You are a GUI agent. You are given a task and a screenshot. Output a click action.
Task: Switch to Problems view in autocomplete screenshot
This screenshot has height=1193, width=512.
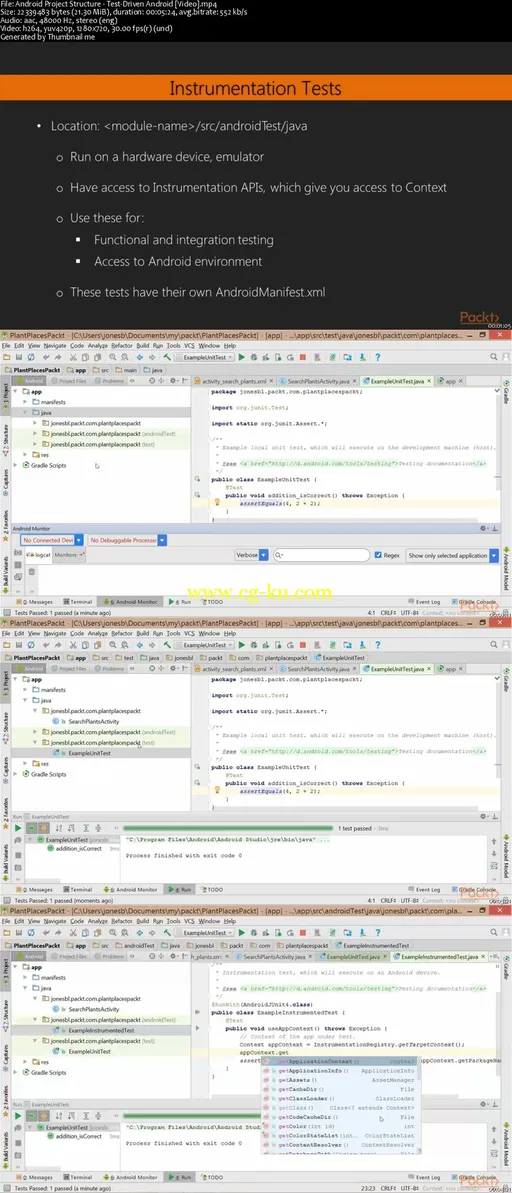pos(110,956)
